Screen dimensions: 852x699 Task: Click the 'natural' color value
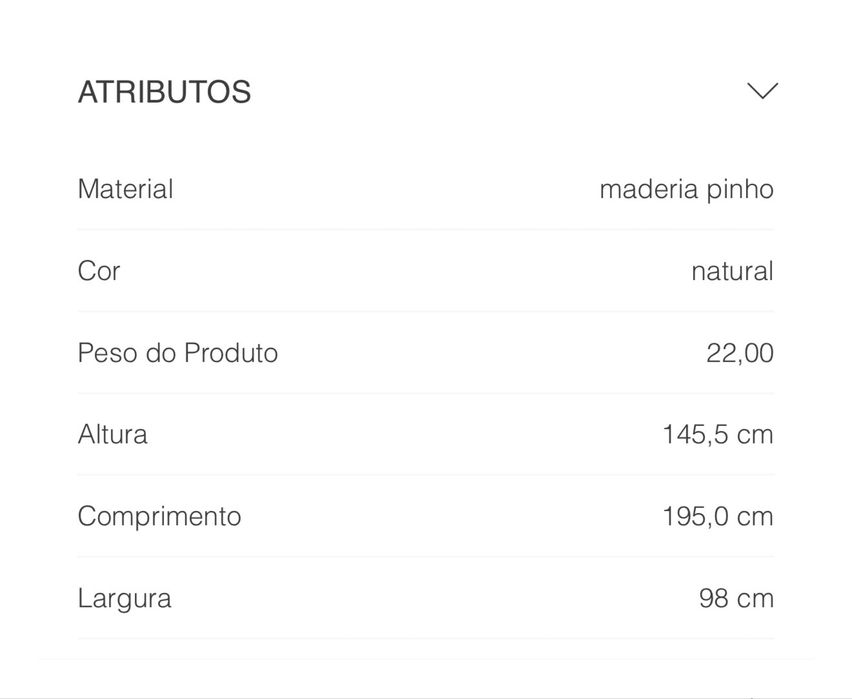732,271
